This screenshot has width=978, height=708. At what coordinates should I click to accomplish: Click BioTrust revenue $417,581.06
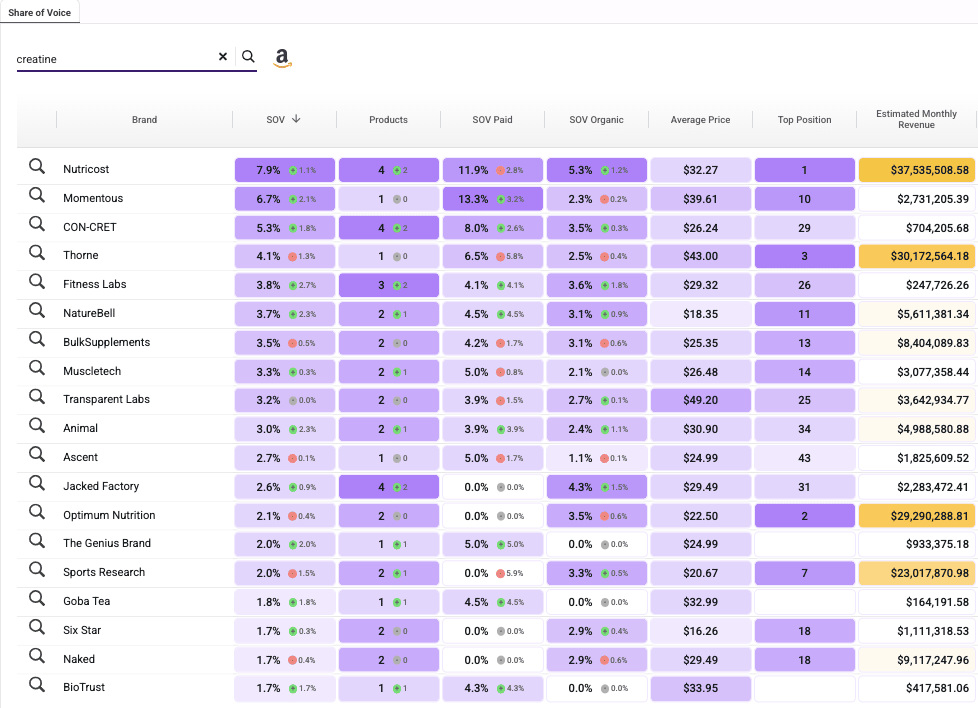[x=917, y=689]
